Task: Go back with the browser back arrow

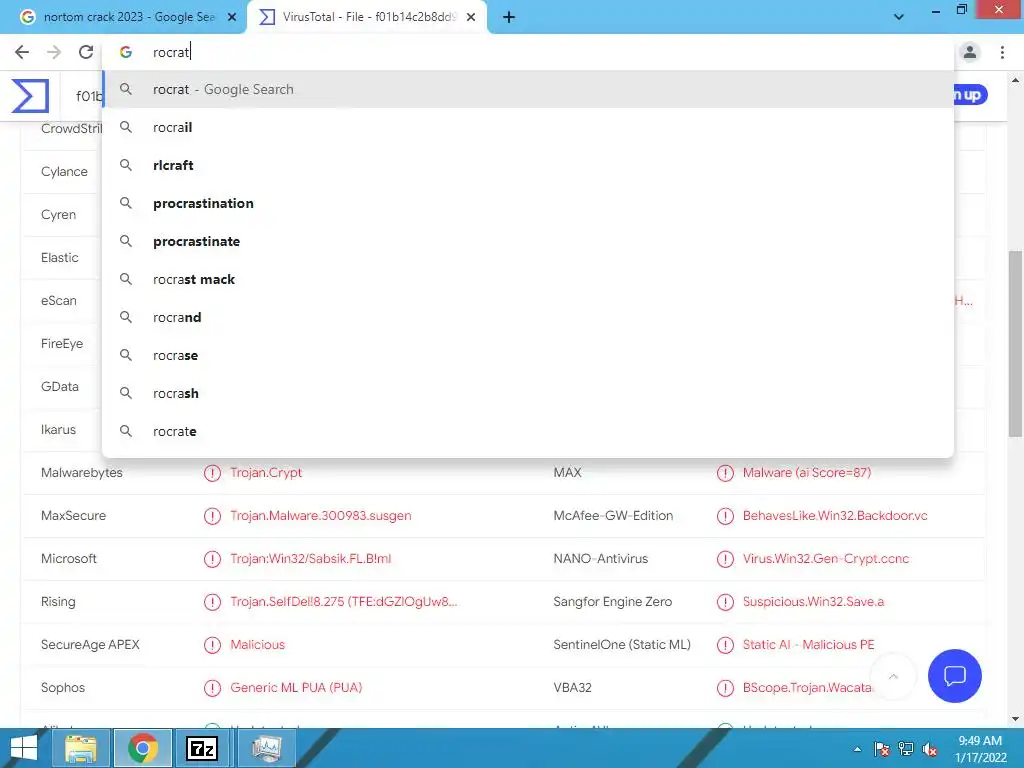Action: pos(22,52)
